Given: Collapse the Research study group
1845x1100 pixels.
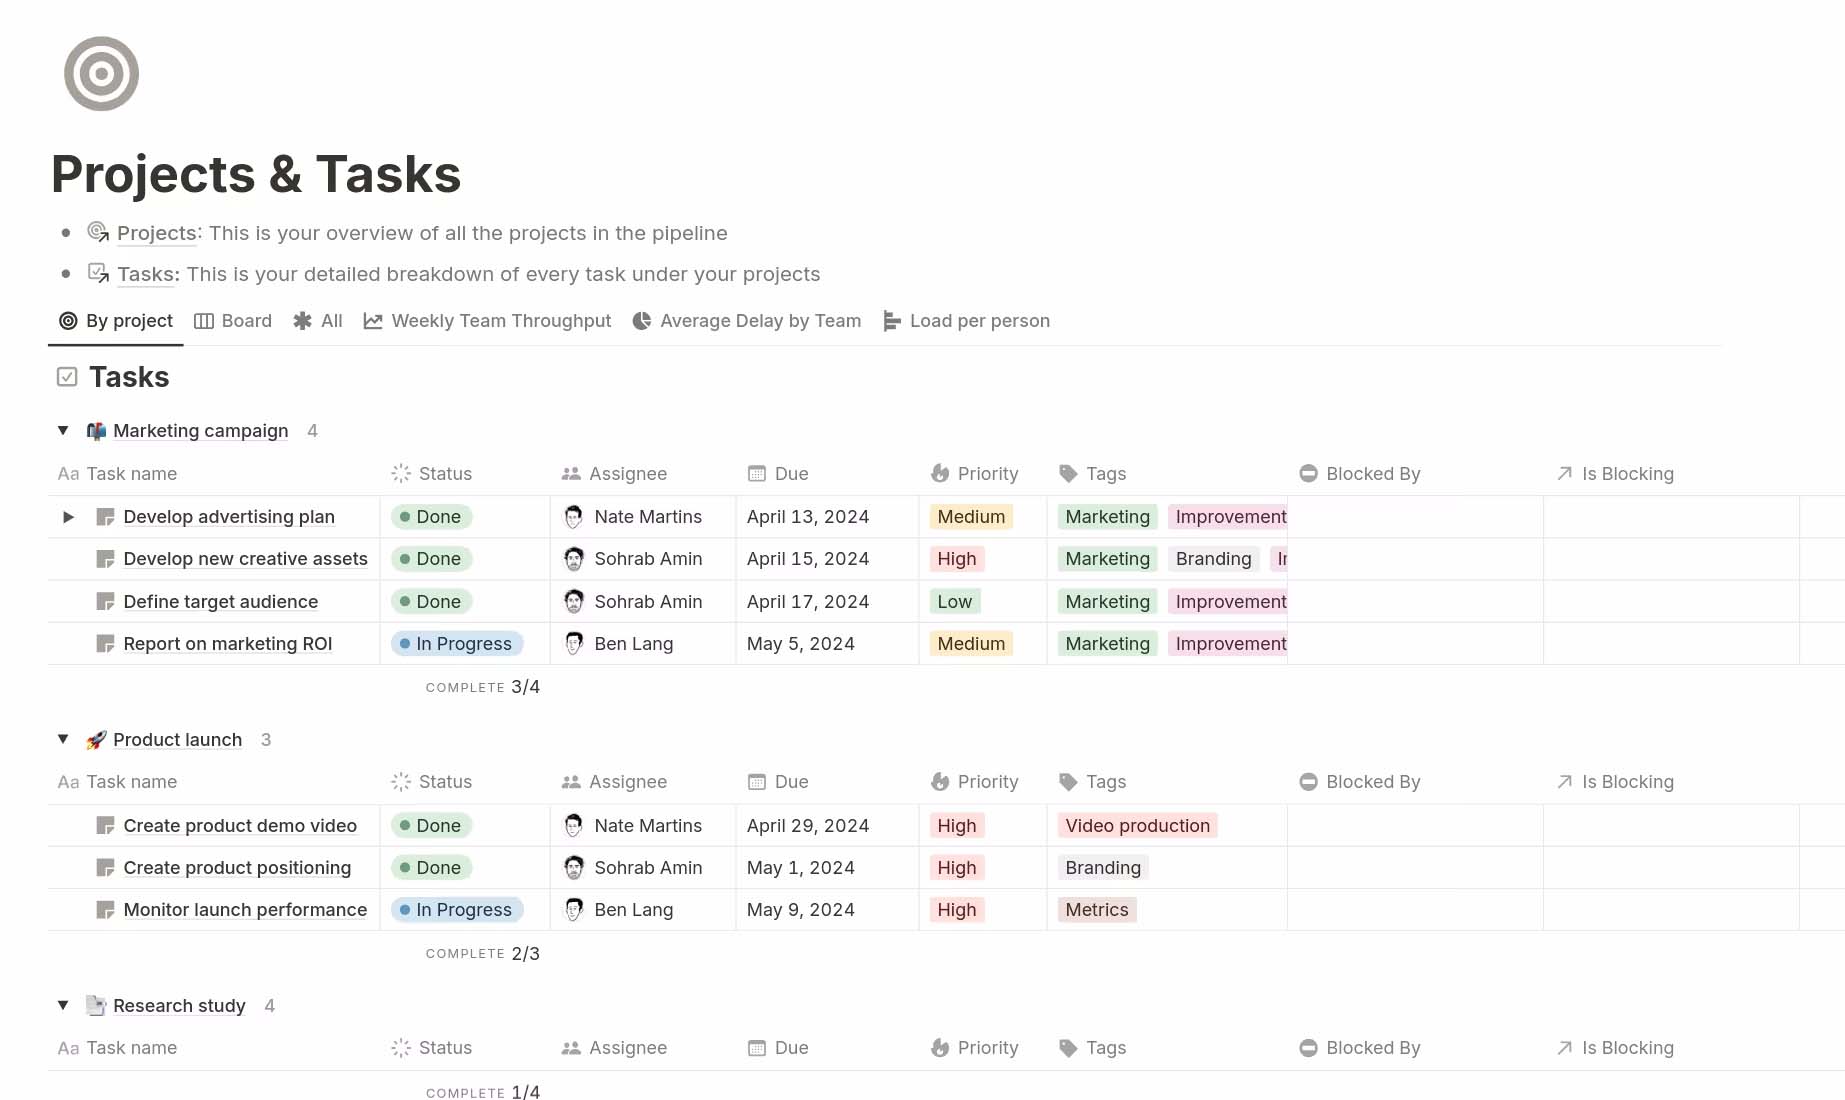Looking at the screenshot, I should 63,1006.
